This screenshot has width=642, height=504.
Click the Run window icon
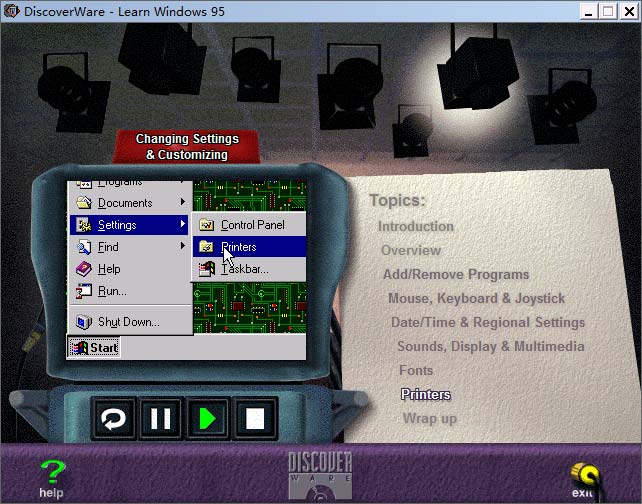(x=84, y=291)
